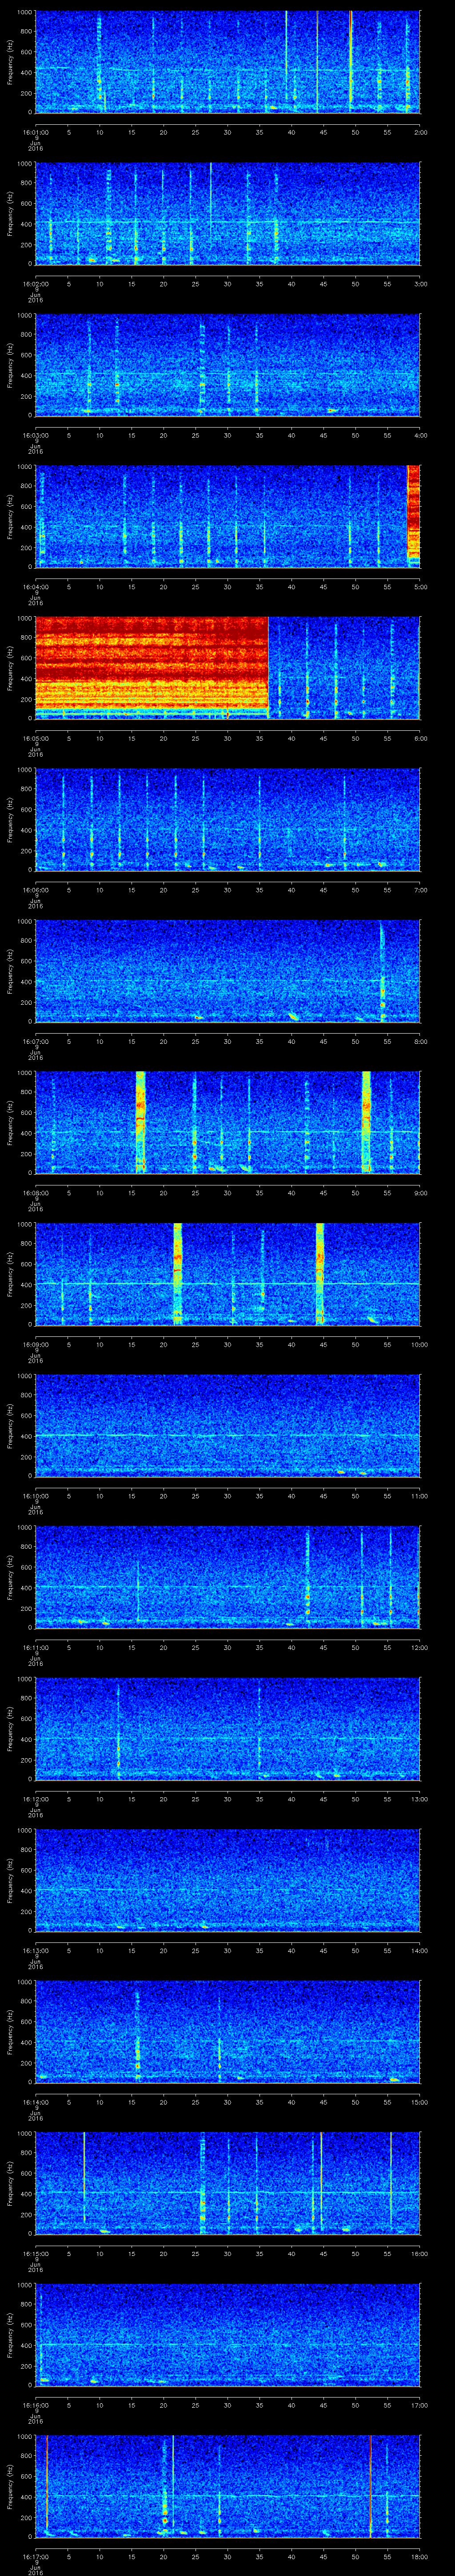The image size is (455, 2576).
Task: Click the 16:10:00 time axis label
Action: (x=35, y=1496)
